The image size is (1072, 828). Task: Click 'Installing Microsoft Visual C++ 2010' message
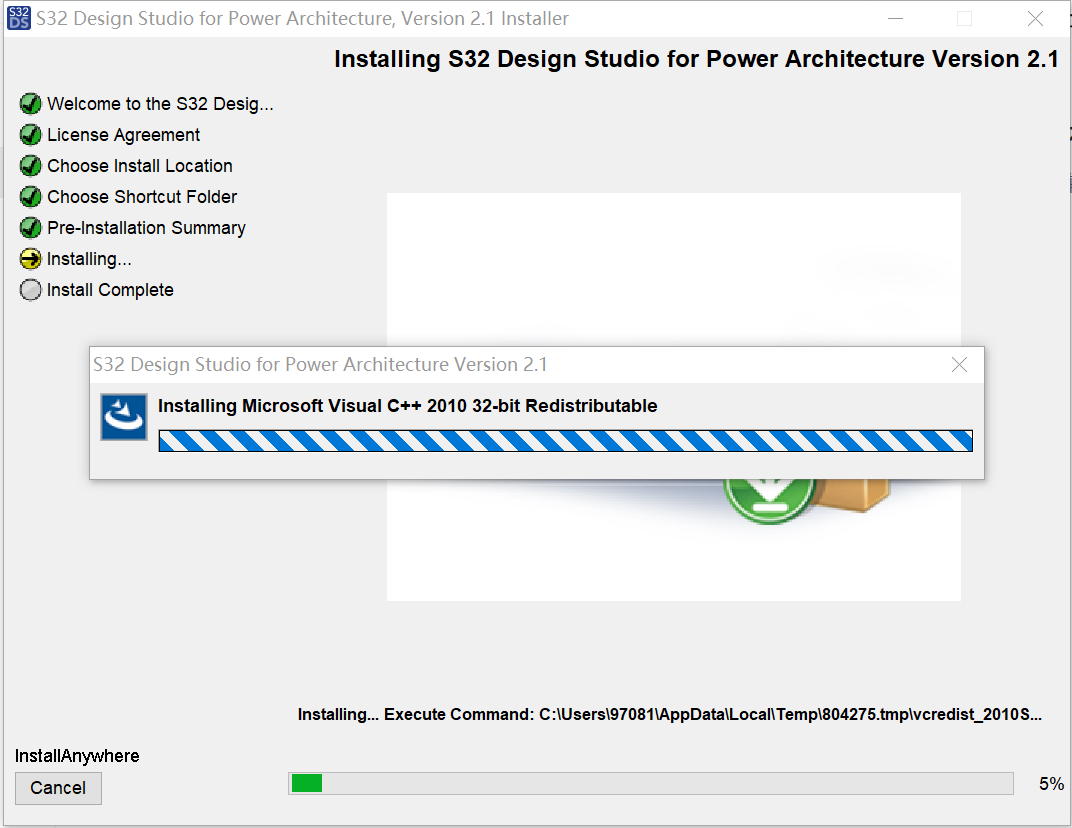407,405
